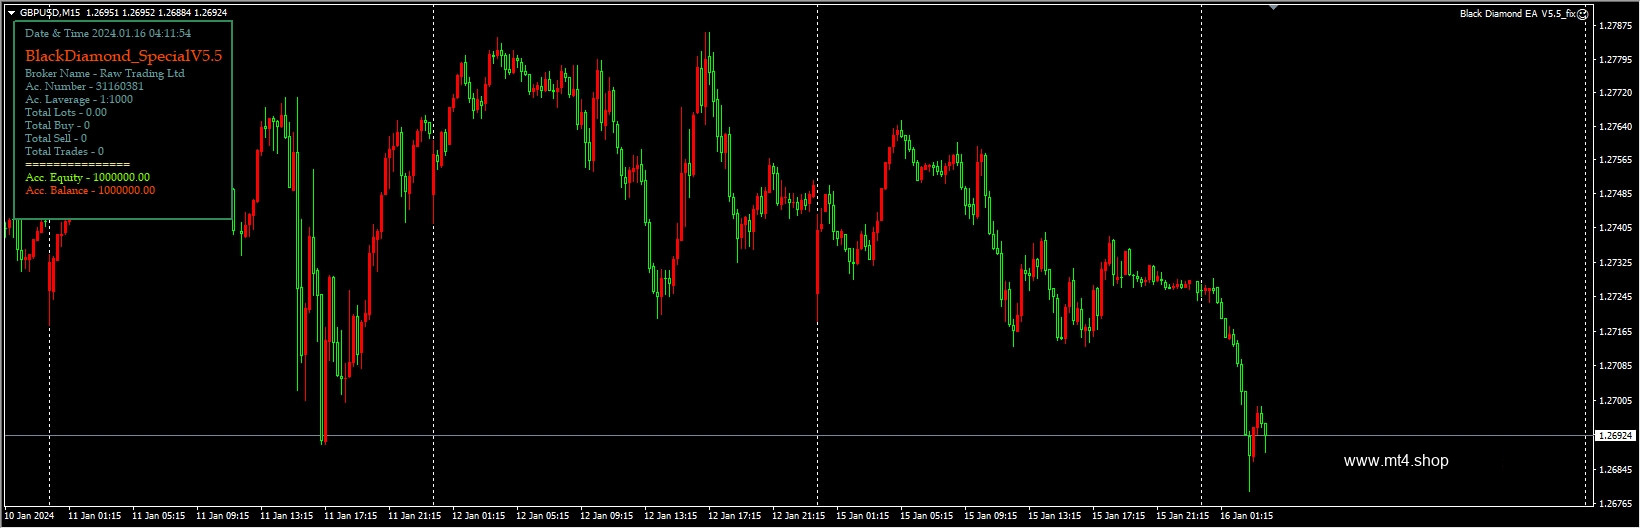Click the one-click trading arrow beside GBPUSD,M15
The width and height of the screenshot is (1641, 529).
point(12,13)
